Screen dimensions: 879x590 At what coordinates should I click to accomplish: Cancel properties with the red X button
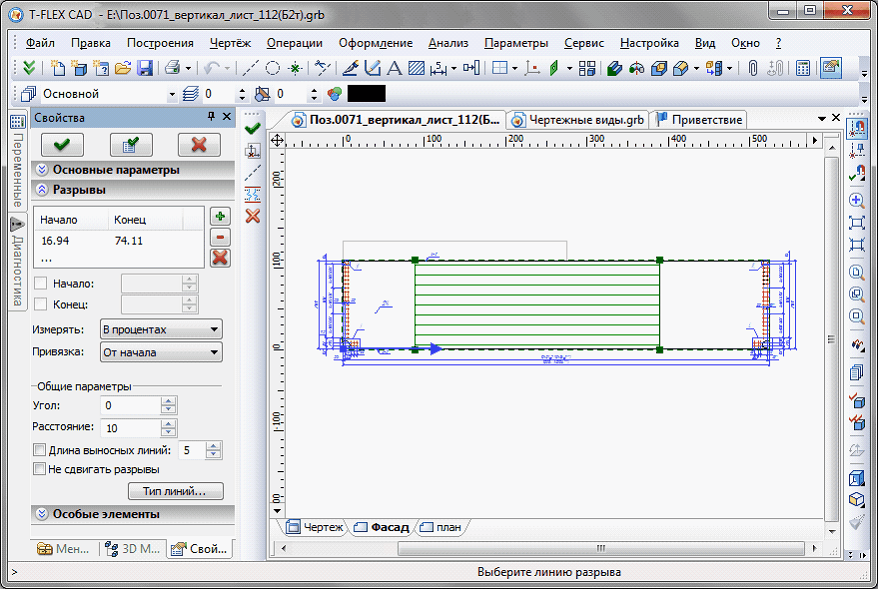pyautogui.click(x=199, y=145)
